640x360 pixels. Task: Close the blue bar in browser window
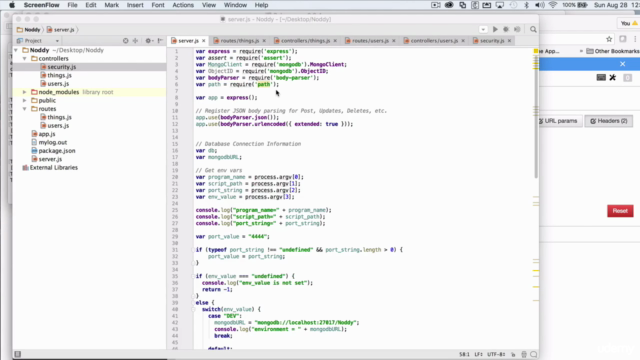(622, 64)
